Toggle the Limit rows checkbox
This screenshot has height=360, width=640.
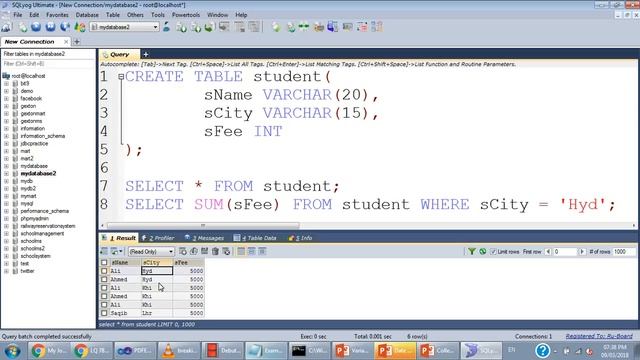point(493,252)
